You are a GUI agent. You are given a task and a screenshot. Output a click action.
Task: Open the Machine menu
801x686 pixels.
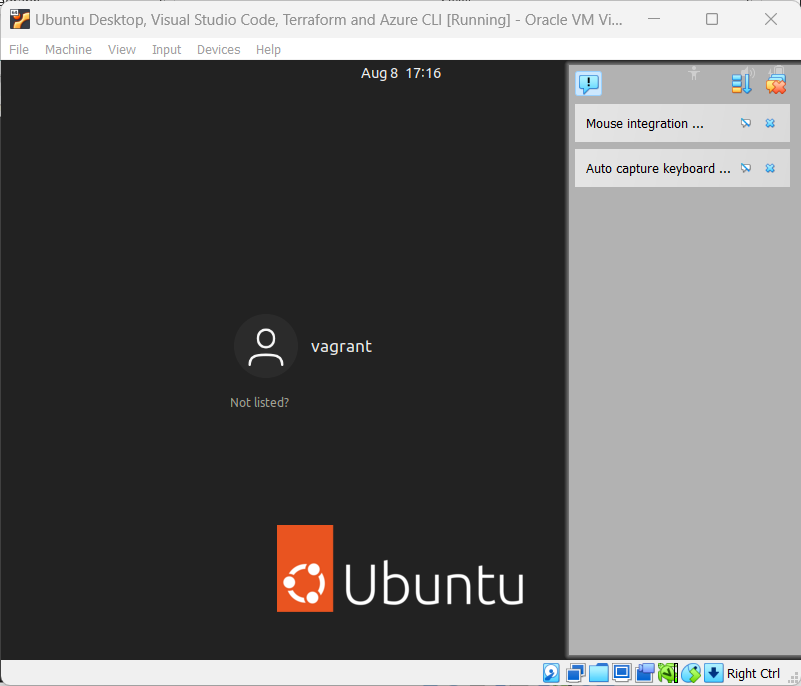point(68,49)
